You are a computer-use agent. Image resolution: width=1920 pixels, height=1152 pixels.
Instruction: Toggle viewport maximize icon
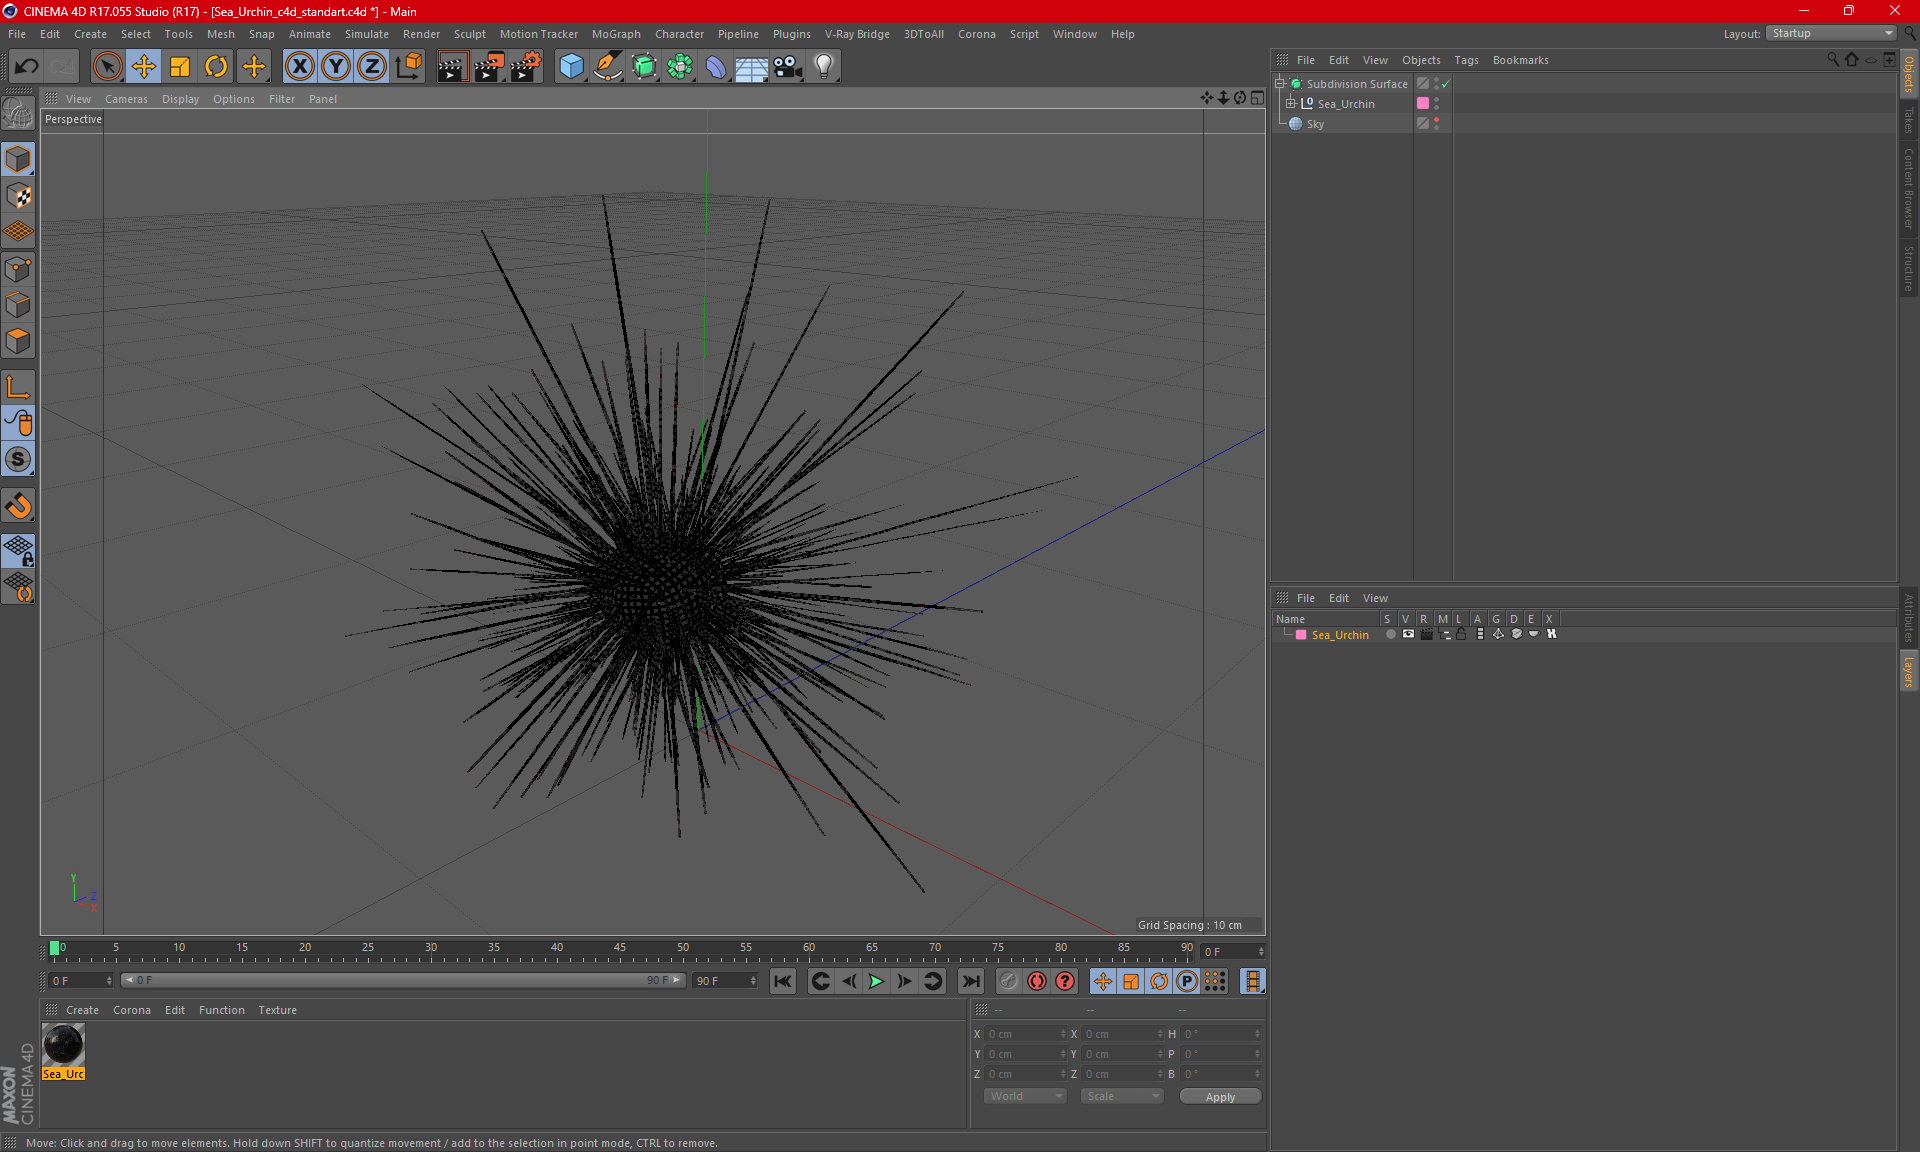click(1257, 98)
